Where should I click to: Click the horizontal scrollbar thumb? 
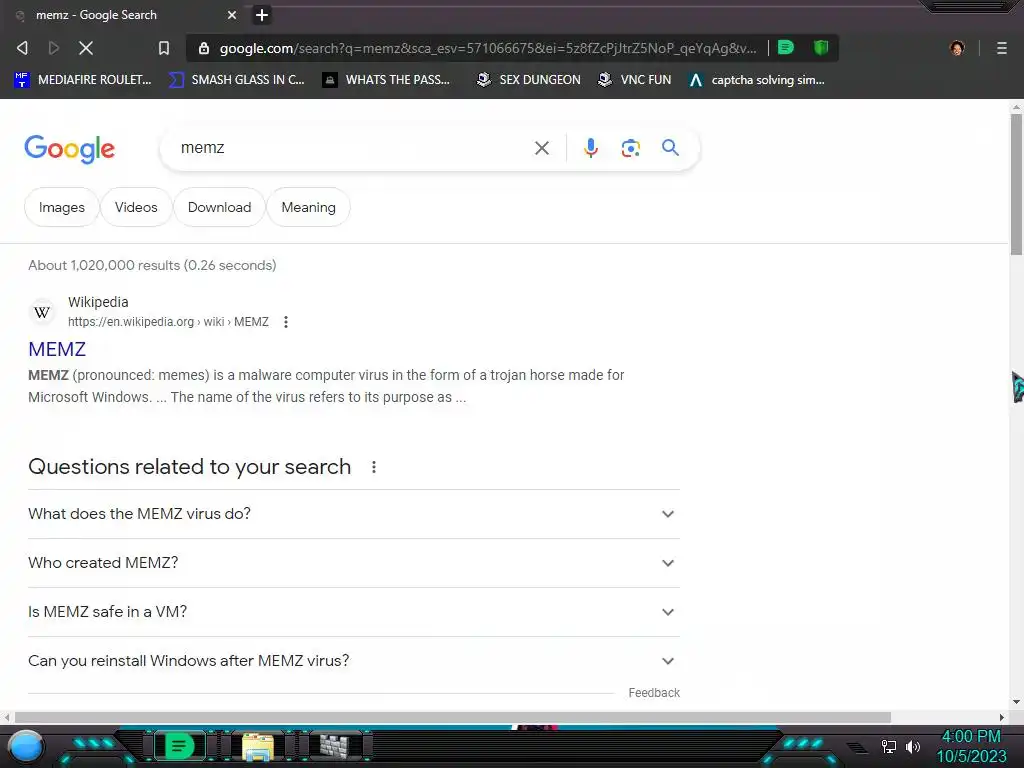(x=453, y=717)
